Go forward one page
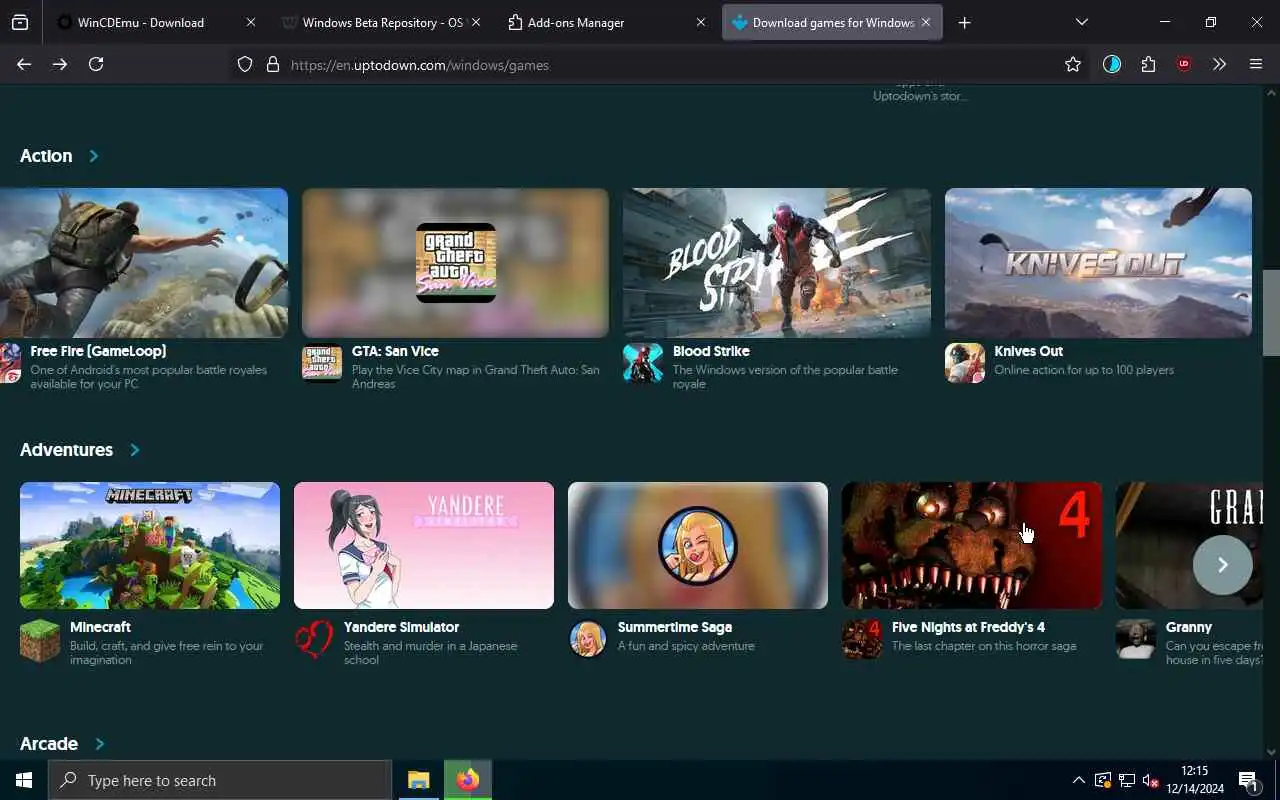 (60, 64)
